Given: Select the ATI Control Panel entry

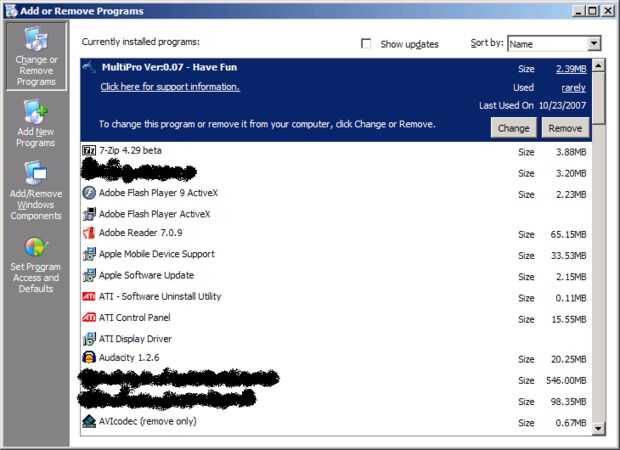Looking at the screenshot, I should pyautogui.click(x=336, y=318).
